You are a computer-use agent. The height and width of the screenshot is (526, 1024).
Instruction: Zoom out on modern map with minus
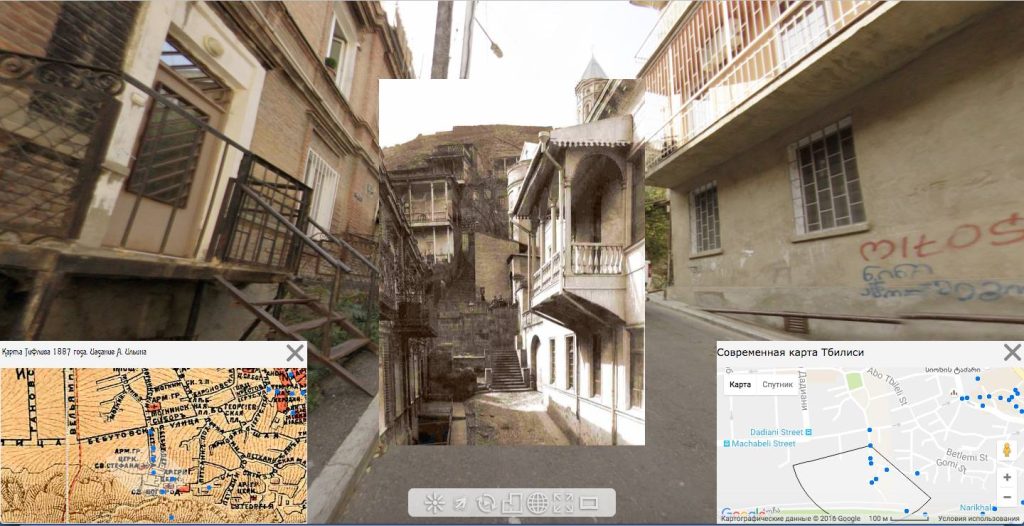point(1007,495)
